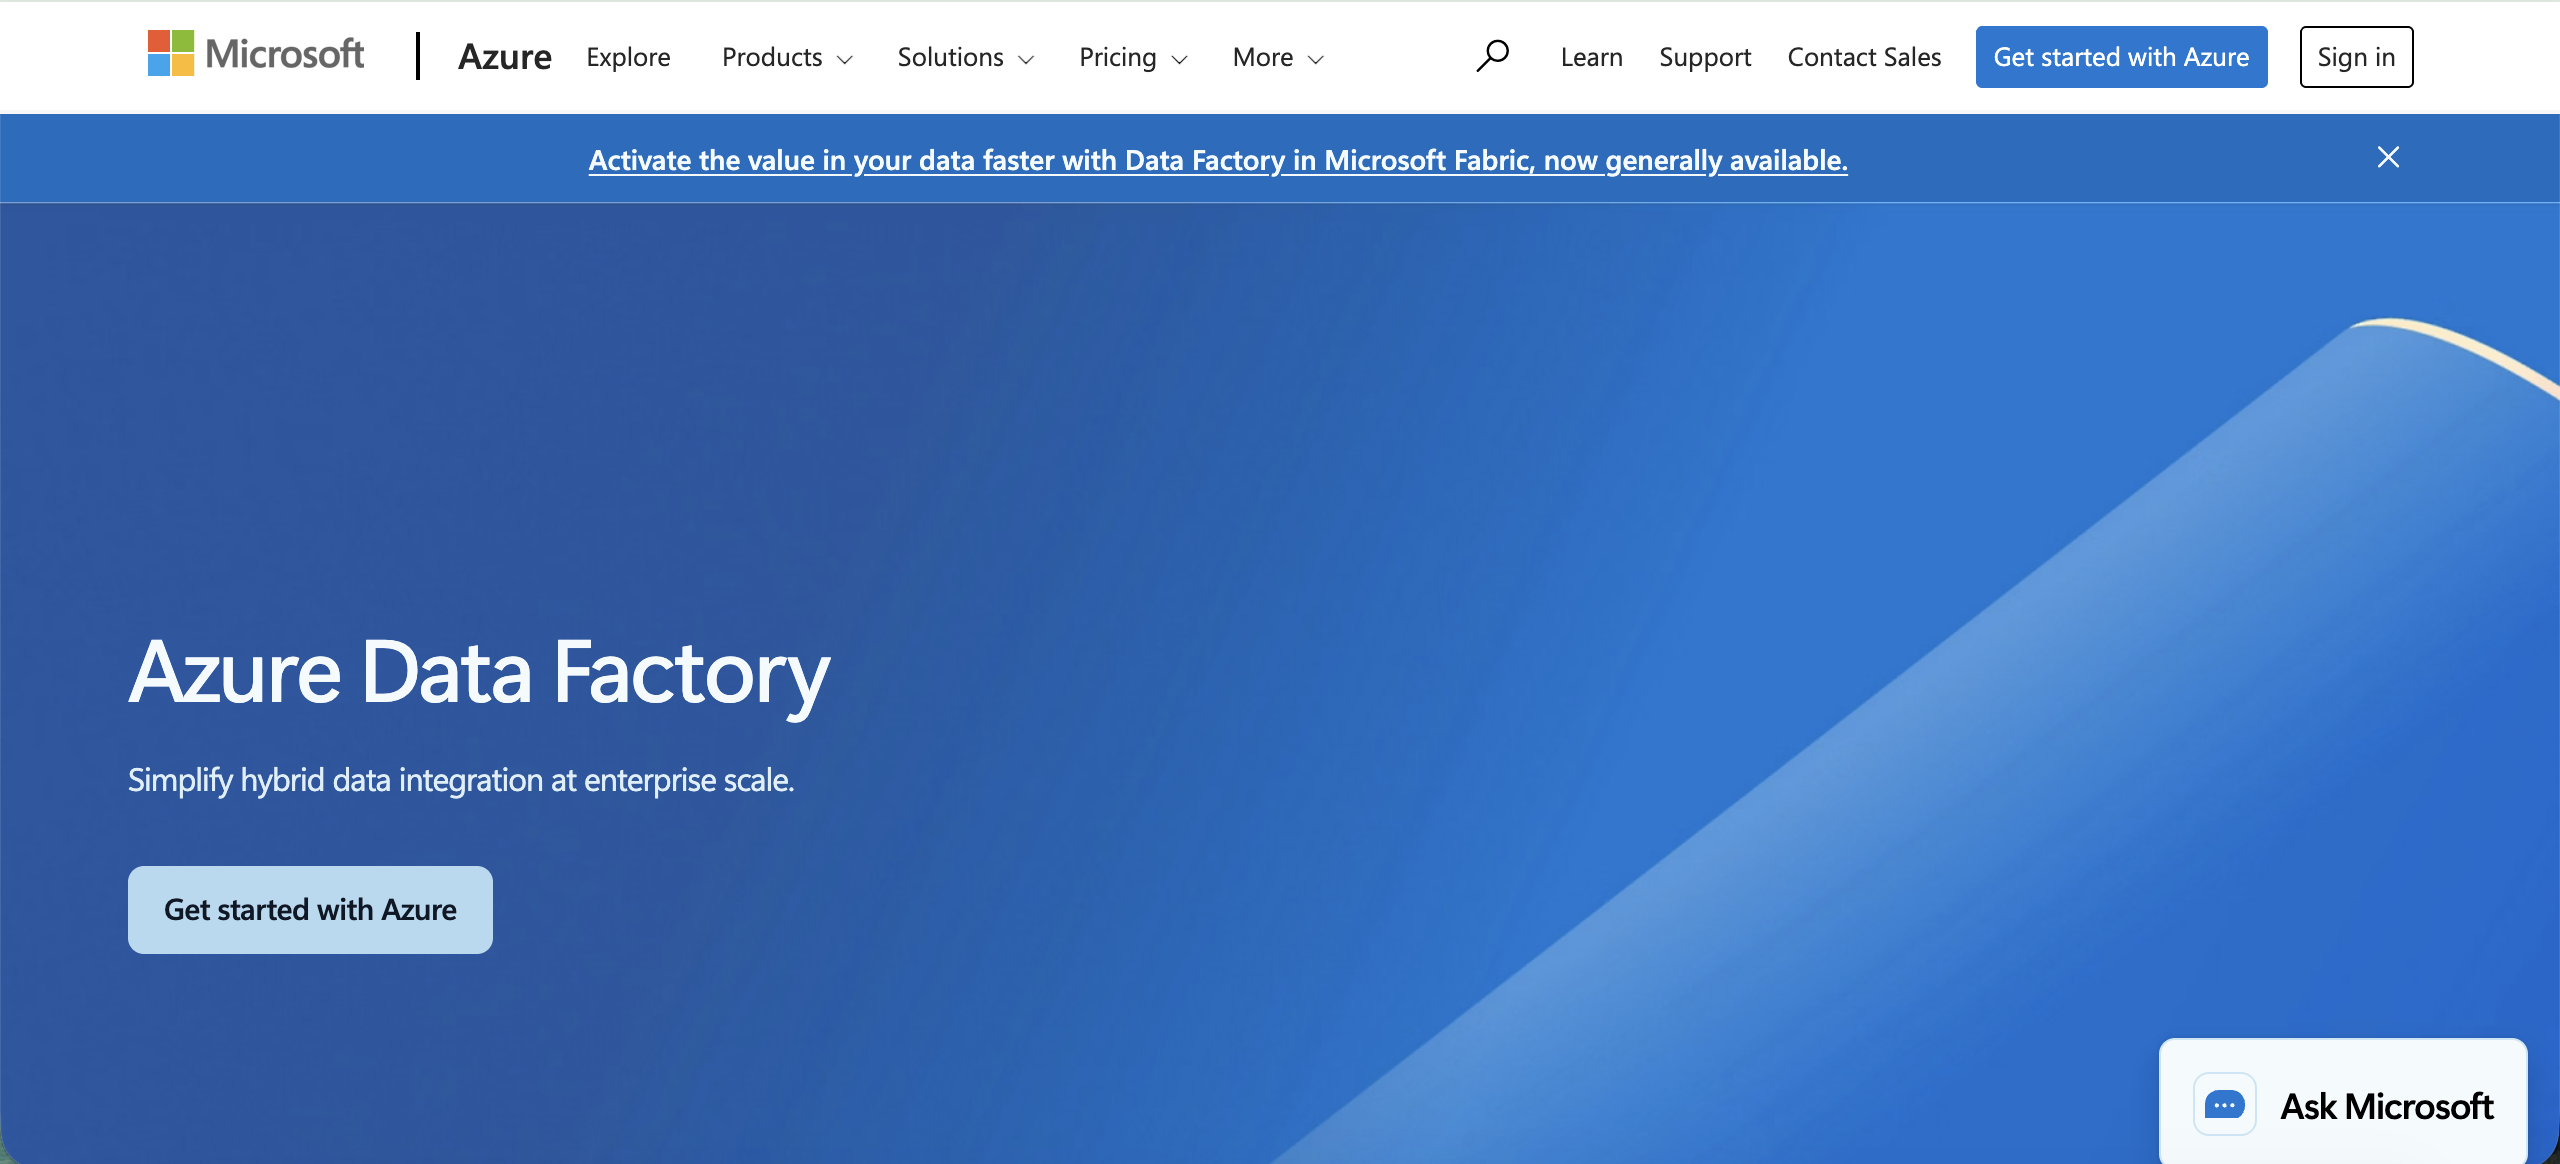Expand the Pricing dropdown

point(1133,57)
